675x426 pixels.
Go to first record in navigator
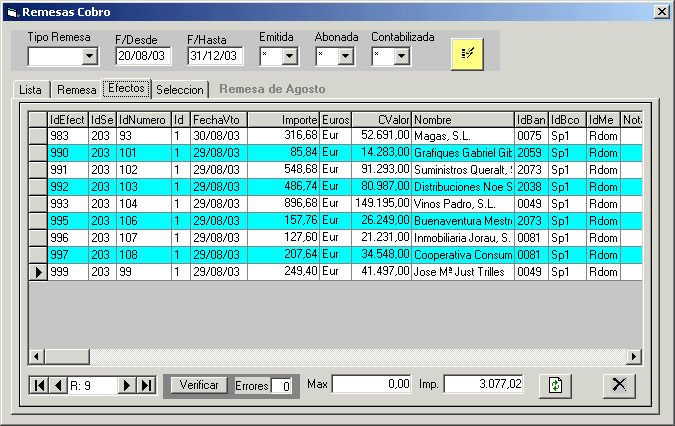pos(40,385)
